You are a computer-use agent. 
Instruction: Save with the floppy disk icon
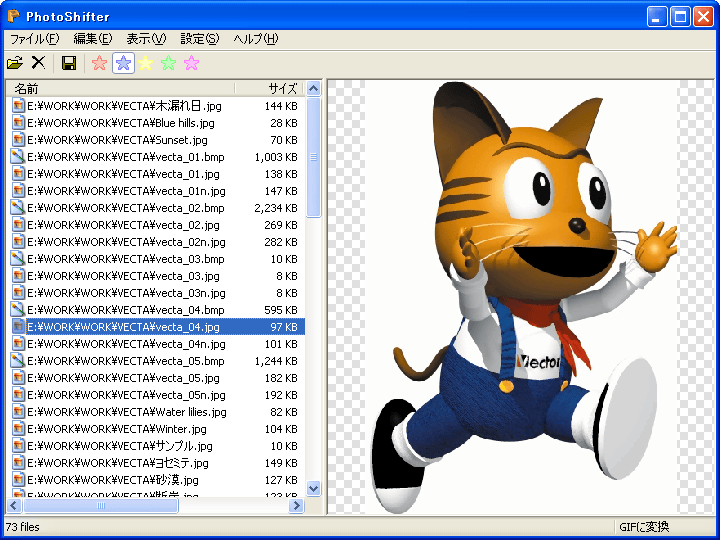[69, 63]
